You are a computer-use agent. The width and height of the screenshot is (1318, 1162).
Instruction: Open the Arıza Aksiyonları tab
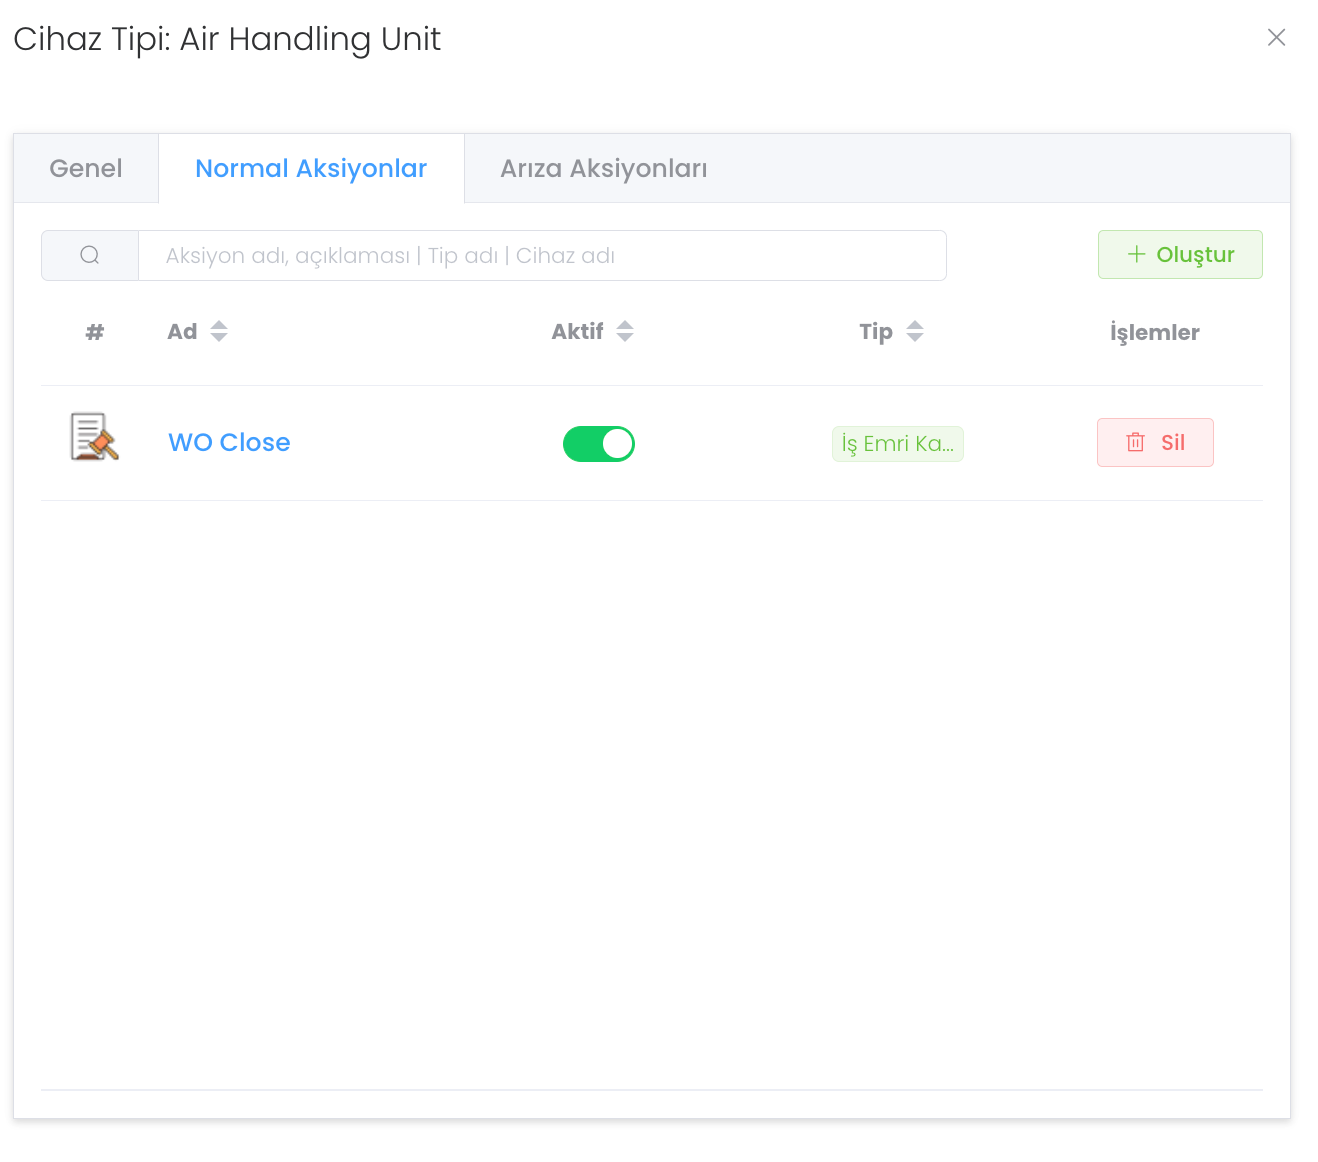603,169
